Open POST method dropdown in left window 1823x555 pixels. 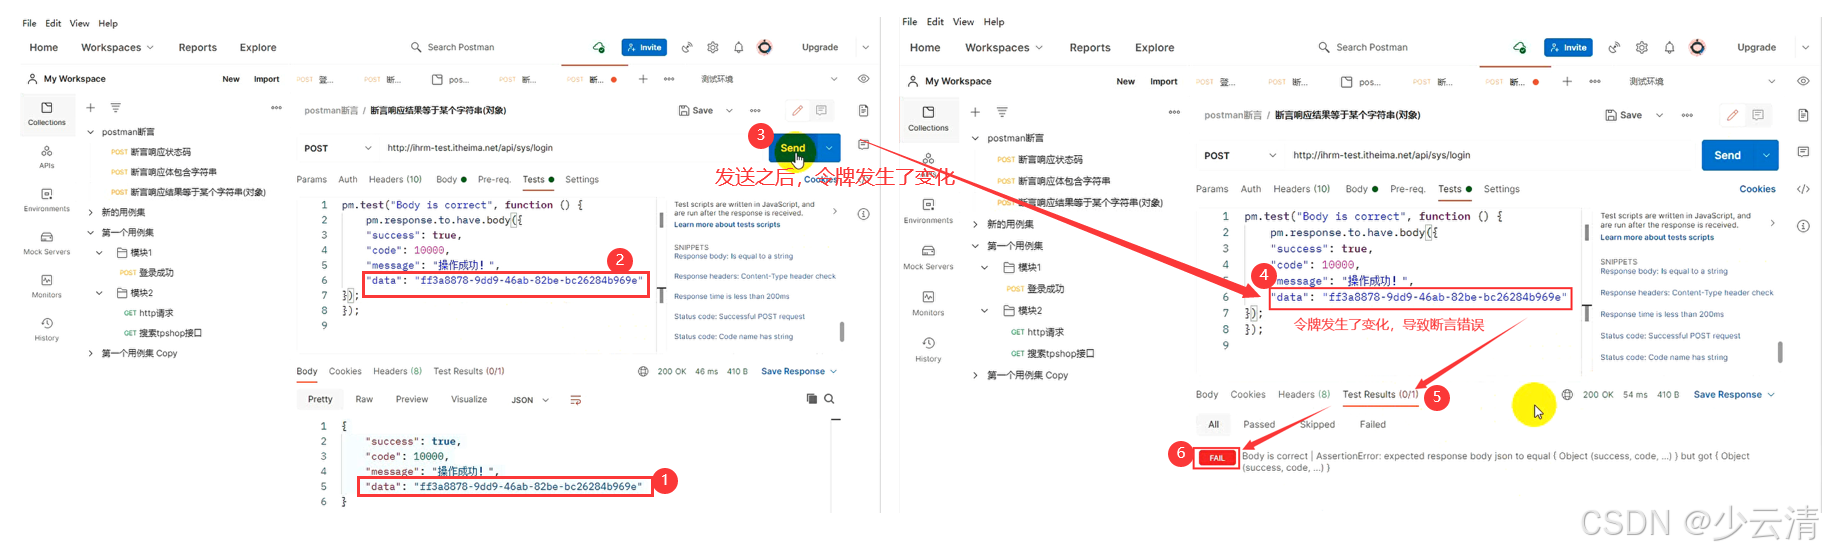click(x=338, y=148)
